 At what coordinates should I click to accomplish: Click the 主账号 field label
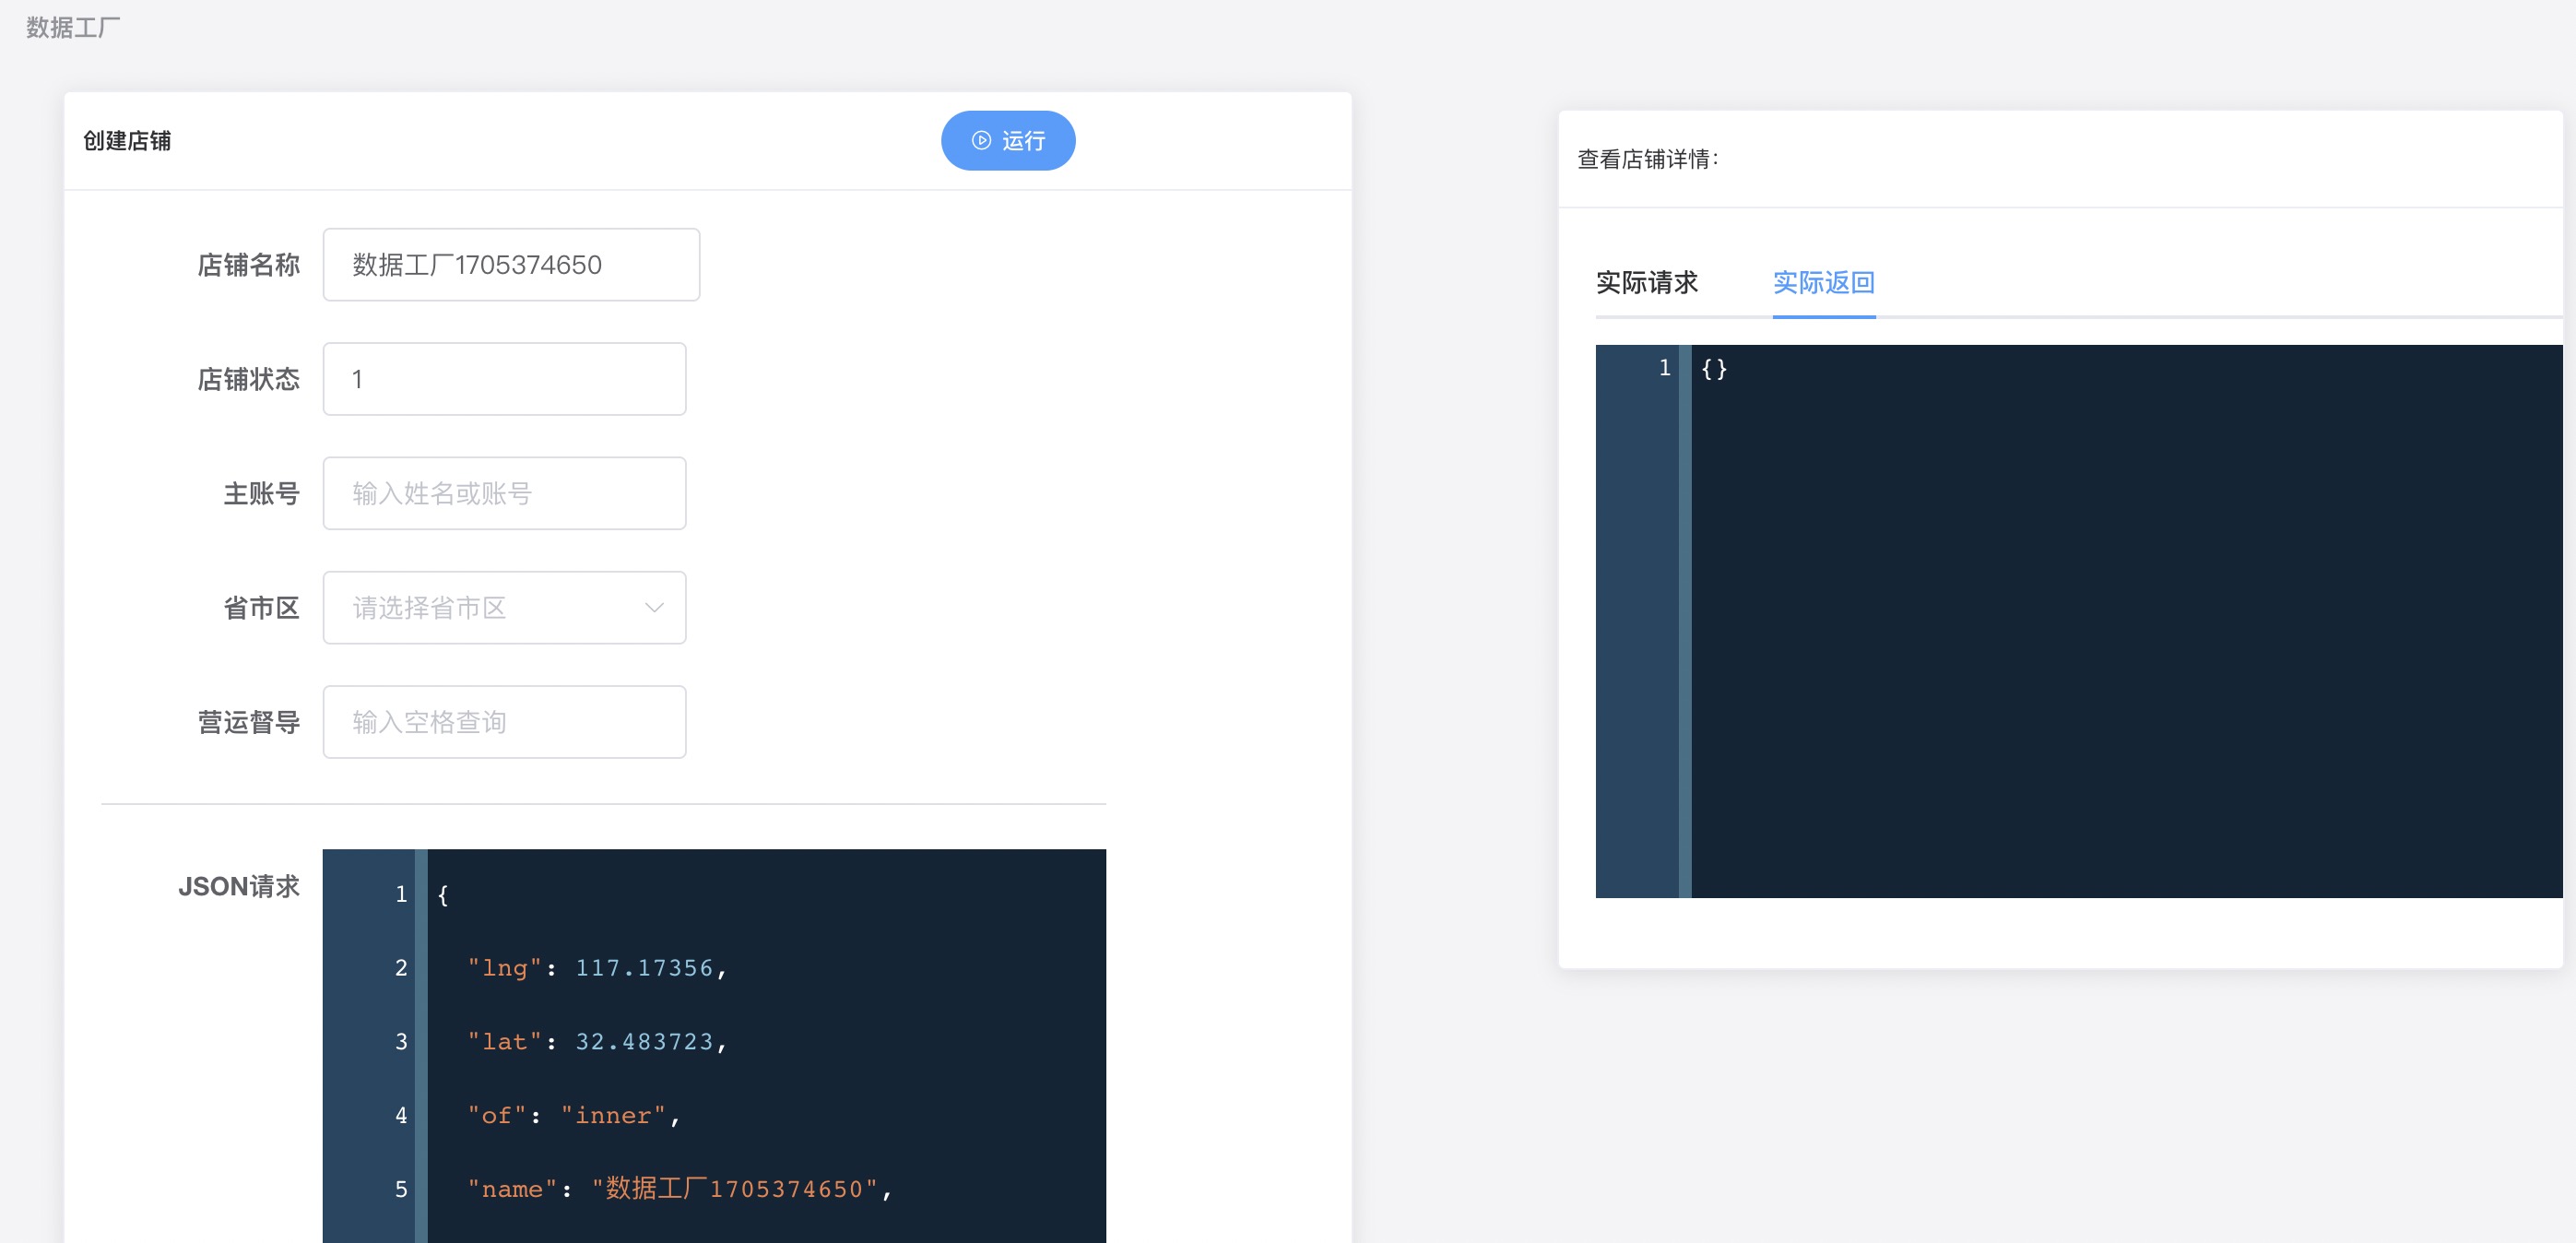click(261, 493)
